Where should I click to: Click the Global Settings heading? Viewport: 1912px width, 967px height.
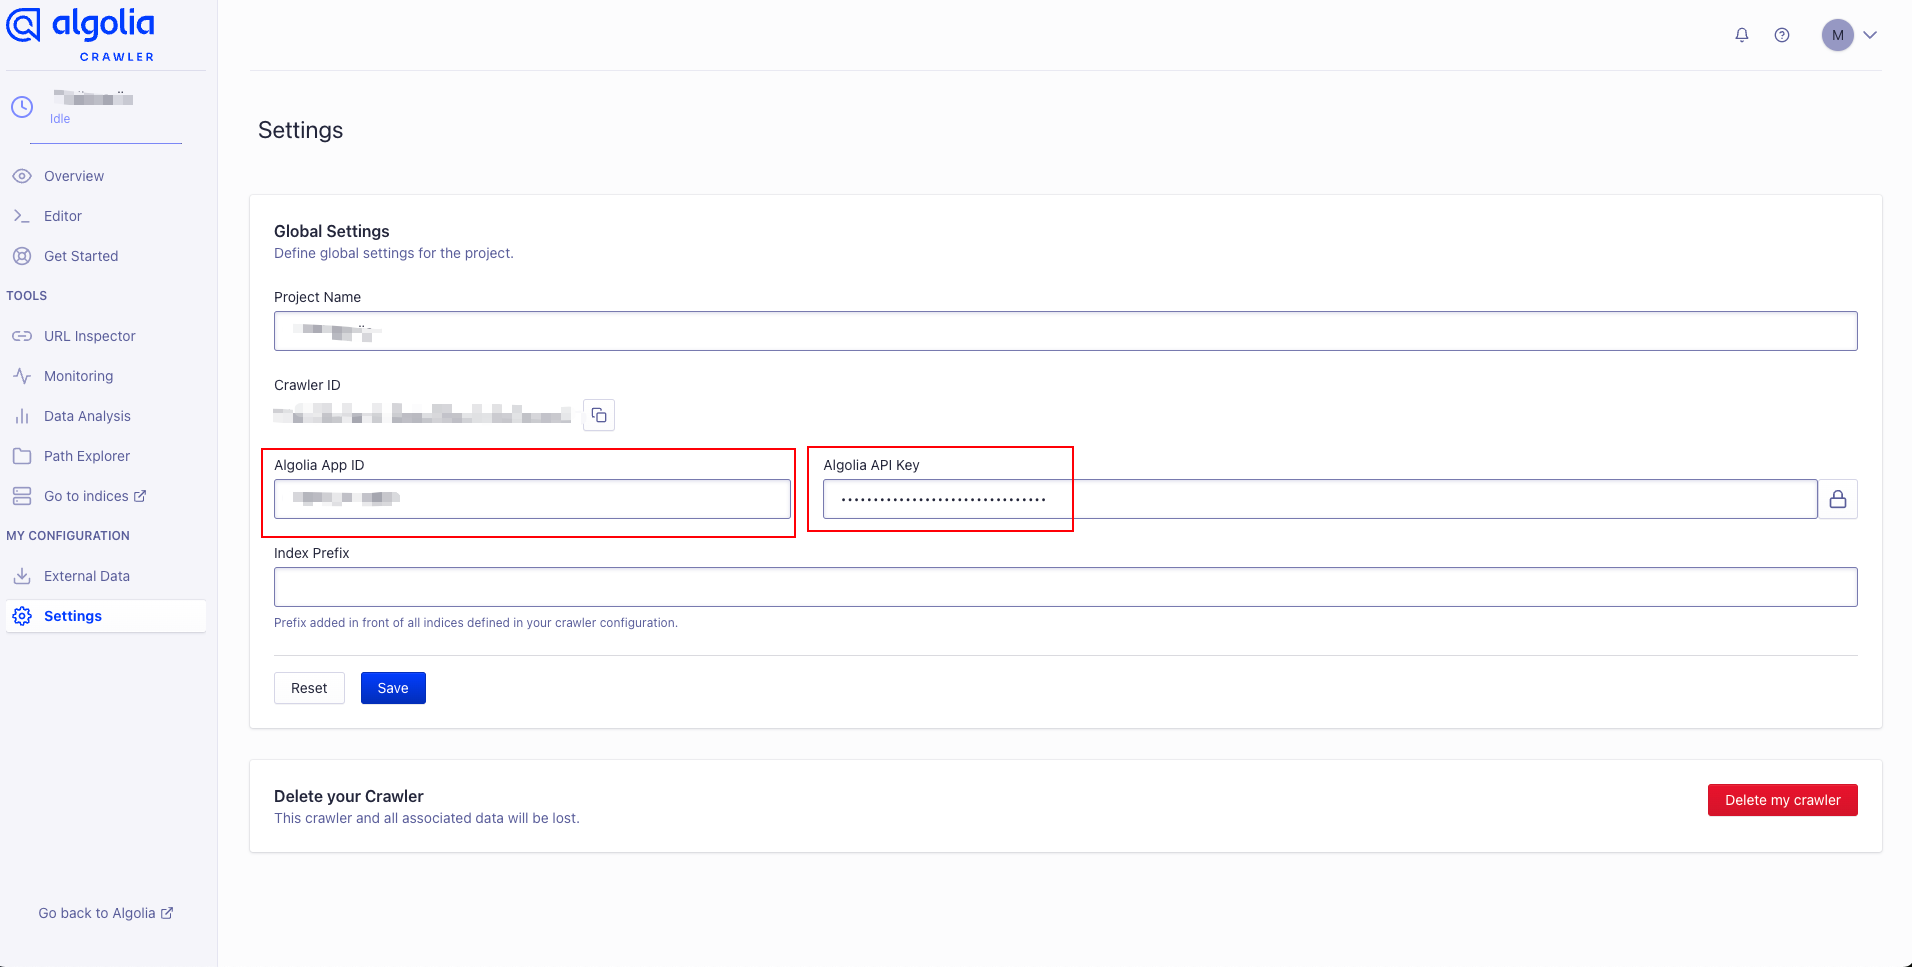[x=332, y=231]
